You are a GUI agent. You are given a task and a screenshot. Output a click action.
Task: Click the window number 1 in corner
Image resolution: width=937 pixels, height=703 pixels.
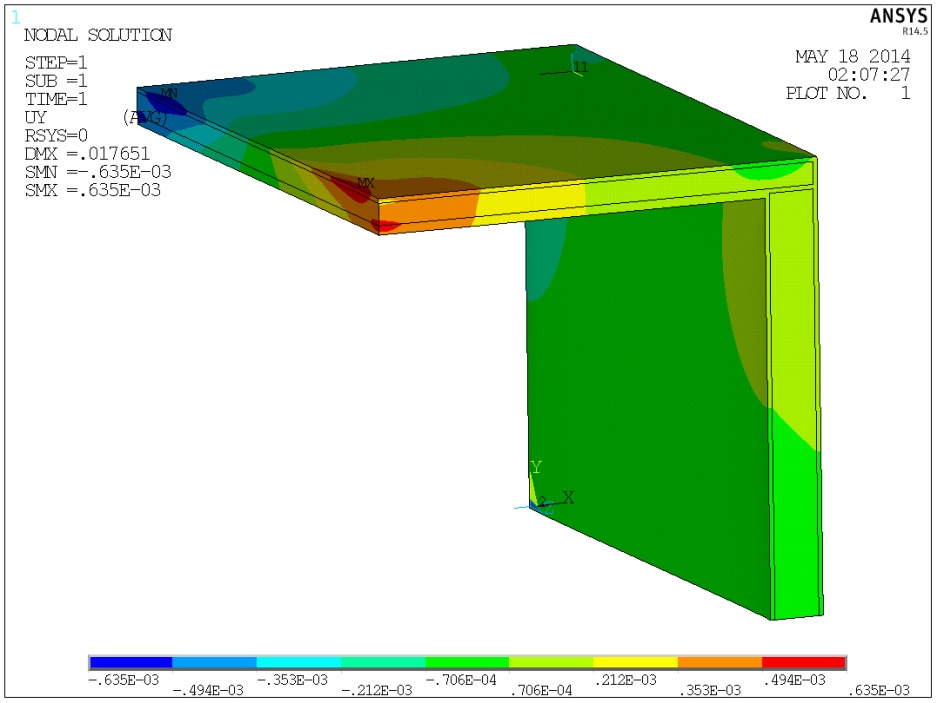(16, 17)
